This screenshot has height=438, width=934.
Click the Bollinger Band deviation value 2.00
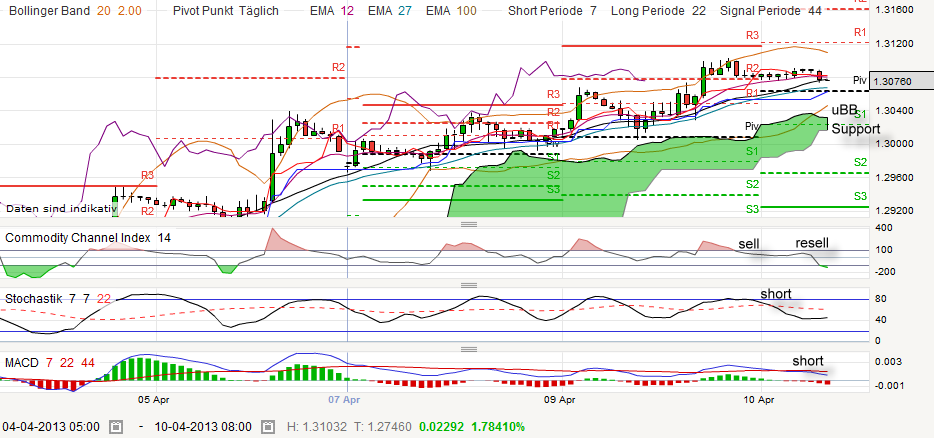128,11
